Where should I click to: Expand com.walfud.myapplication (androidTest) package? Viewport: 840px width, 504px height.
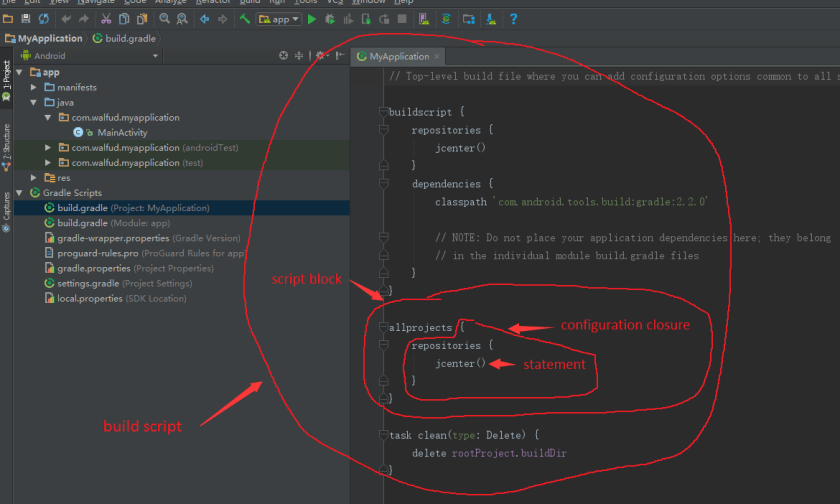click(x=48, y=147)
